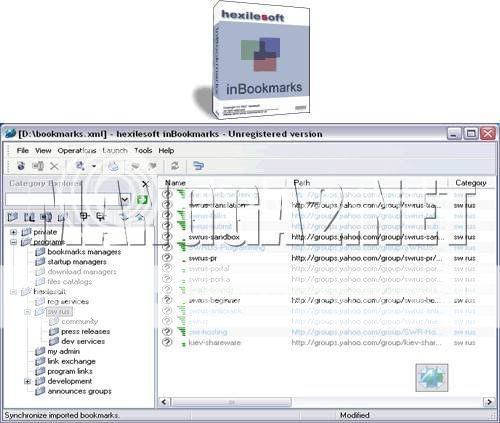This screenshot has width=500, height=423.
Task: Click the synchronize arrows toolbar icon
Action: coord(175,166)
